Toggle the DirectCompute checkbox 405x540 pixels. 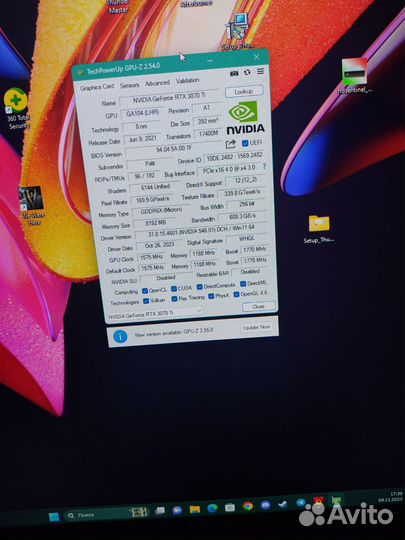point(199,287)
